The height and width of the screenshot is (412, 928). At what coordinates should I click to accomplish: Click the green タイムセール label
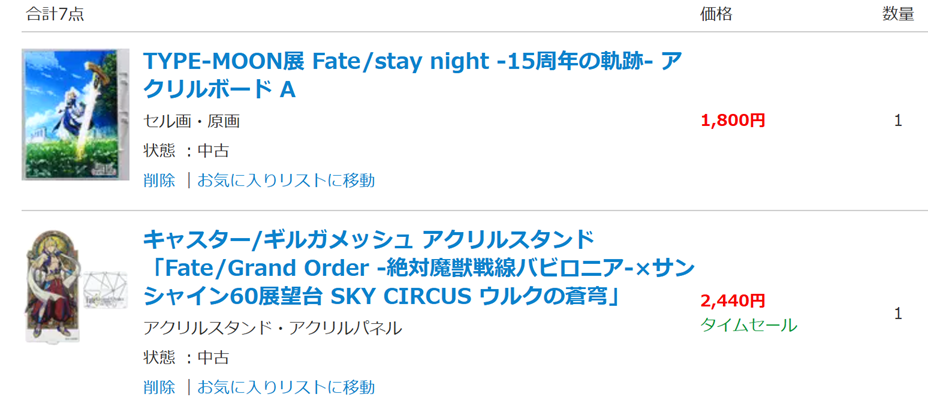(x=749, y=324)
